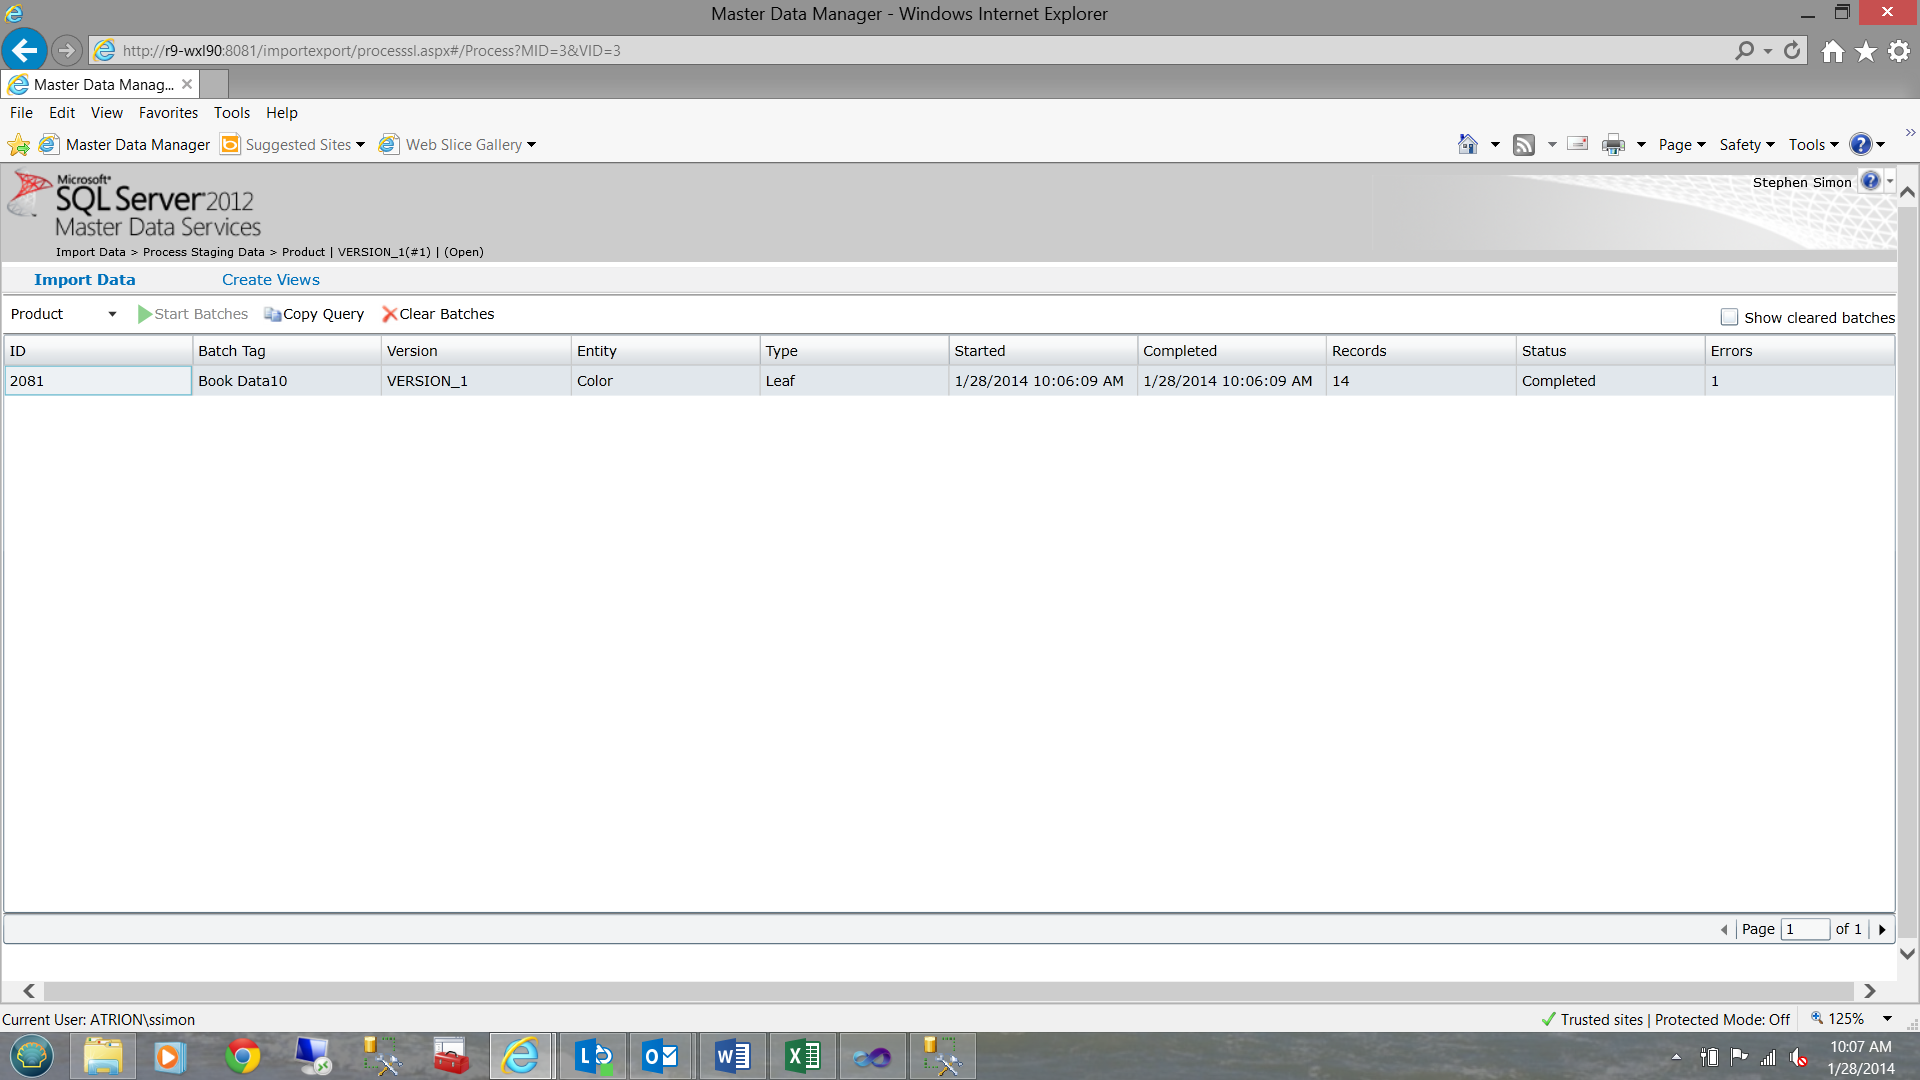Click the red Clear Batches X icon
Viewport: 1920px width, 1080px height.
[389, 314]
